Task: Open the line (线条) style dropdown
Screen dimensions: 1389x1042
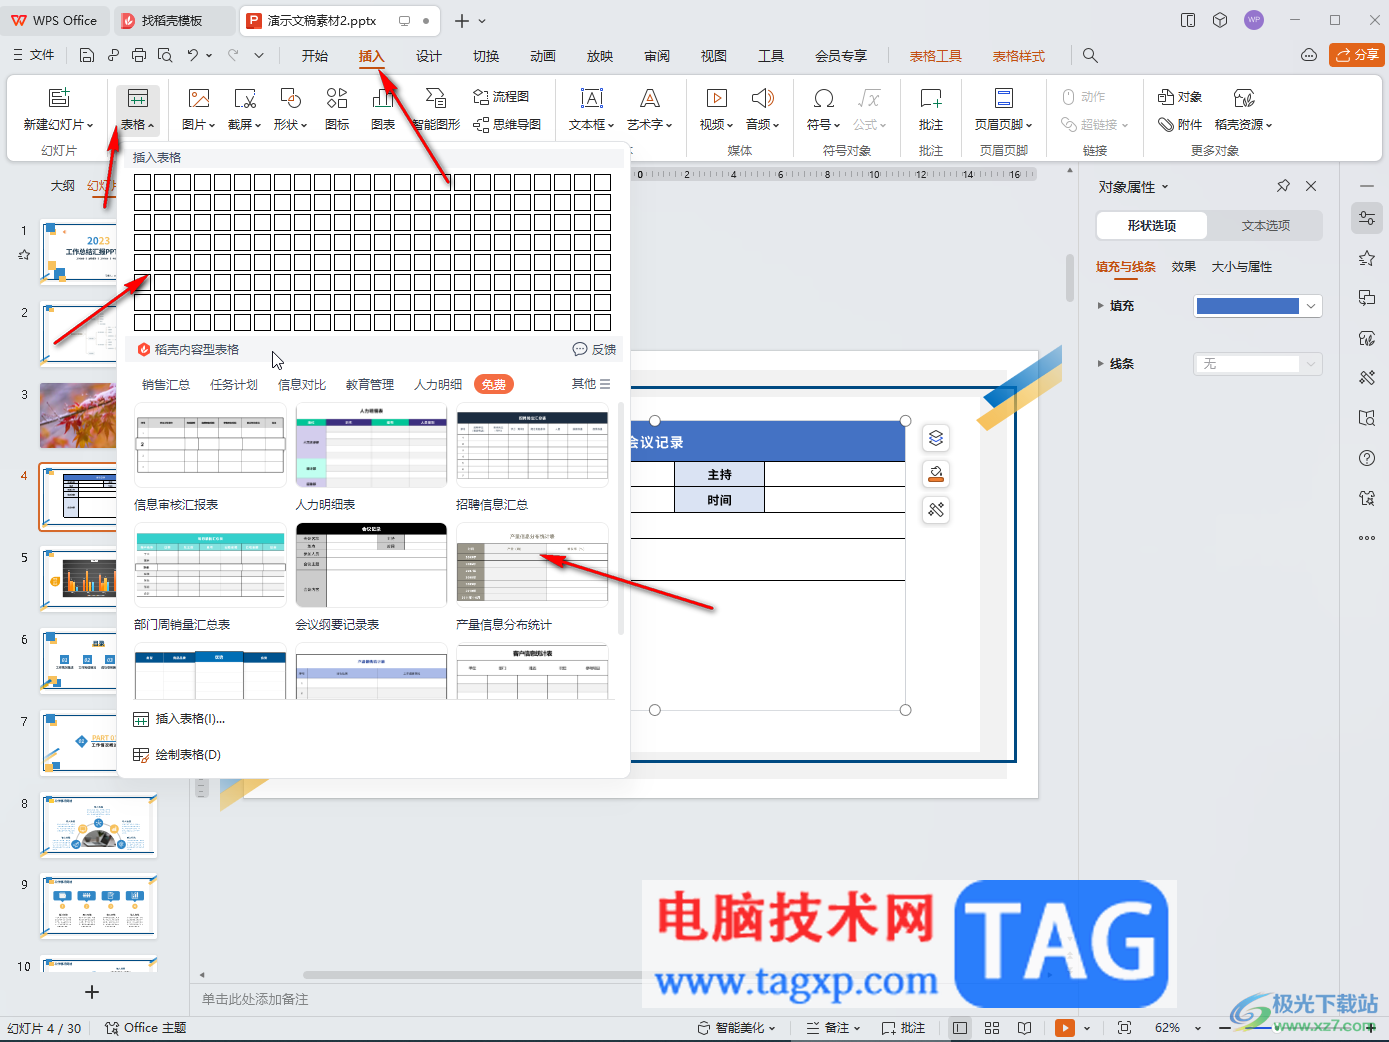Action: tap(1311, 364)
